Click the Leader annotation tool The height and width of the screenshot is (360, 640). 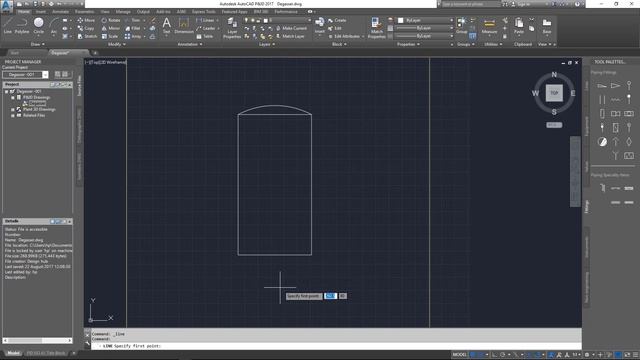206,28
